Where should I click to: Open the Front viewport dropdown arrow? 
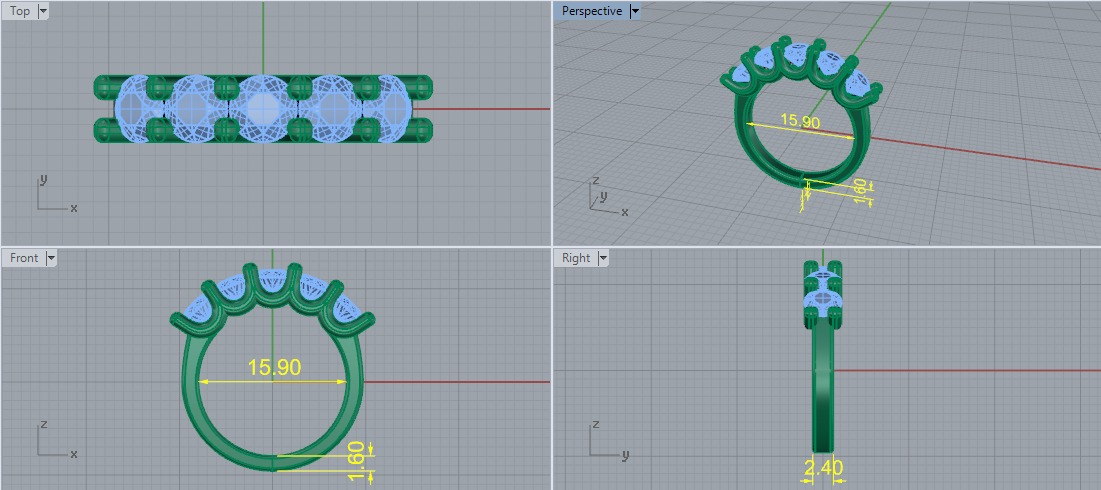tap(51, 258)
